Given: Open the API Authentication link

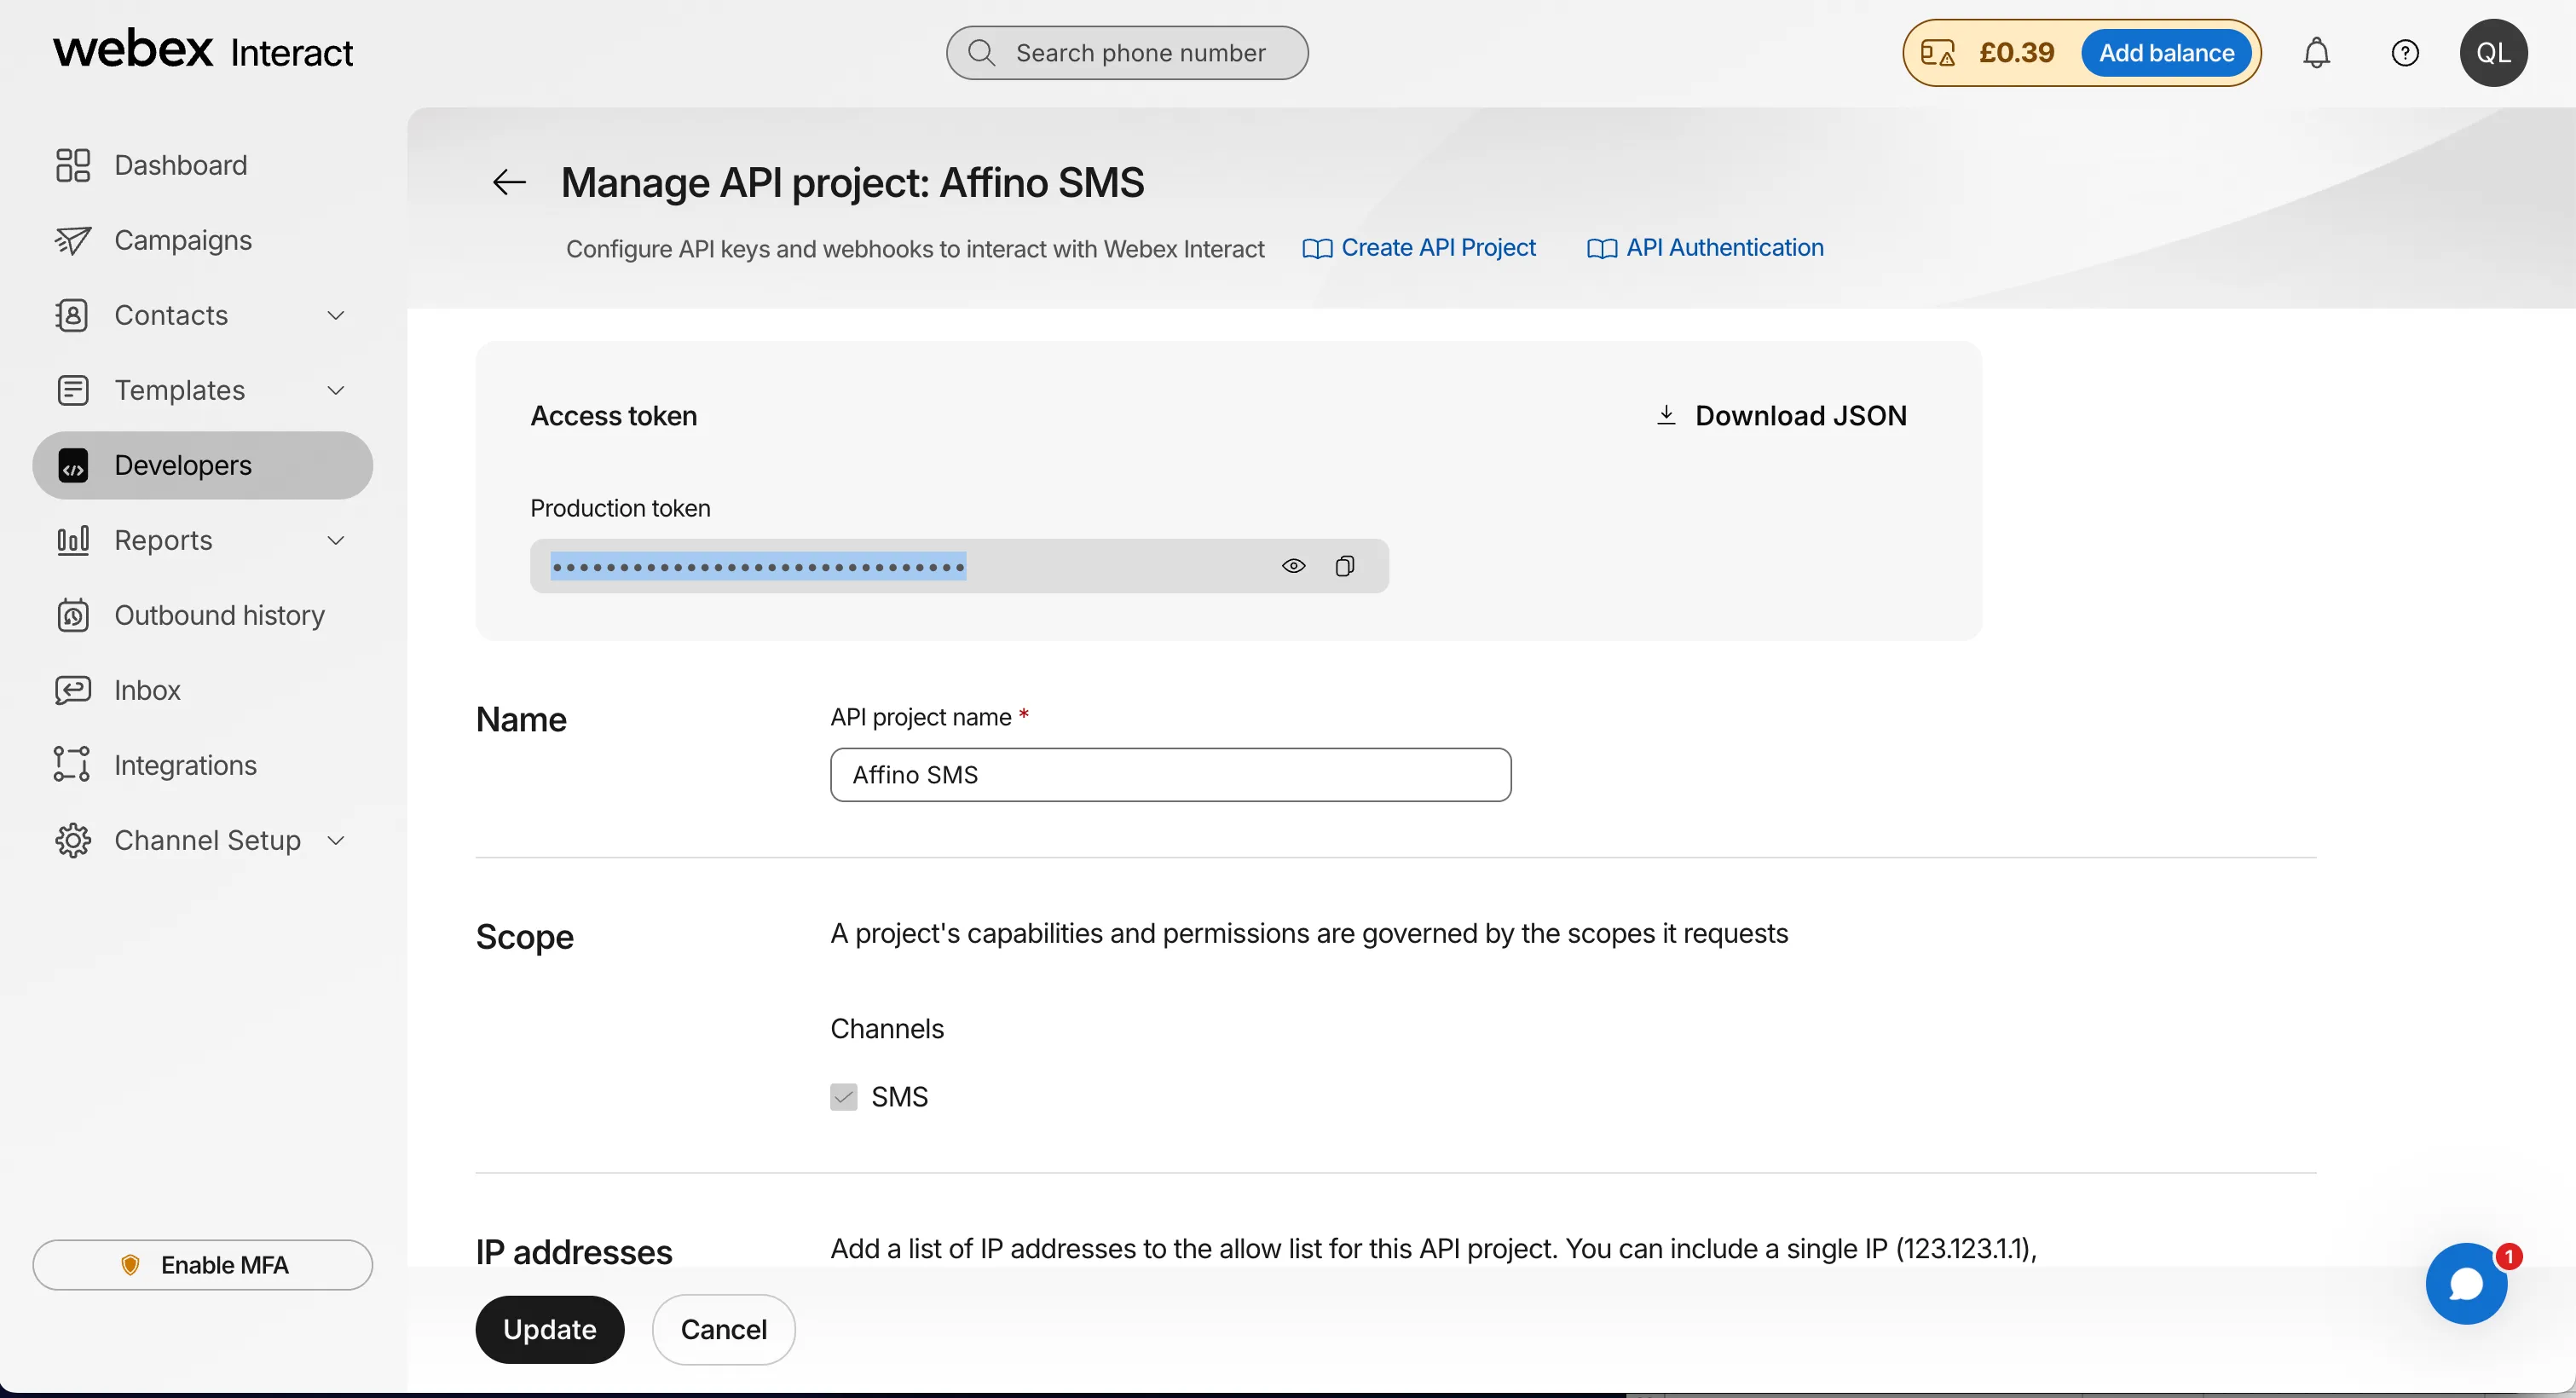Looking at the screenshot, I should 1724,247.
